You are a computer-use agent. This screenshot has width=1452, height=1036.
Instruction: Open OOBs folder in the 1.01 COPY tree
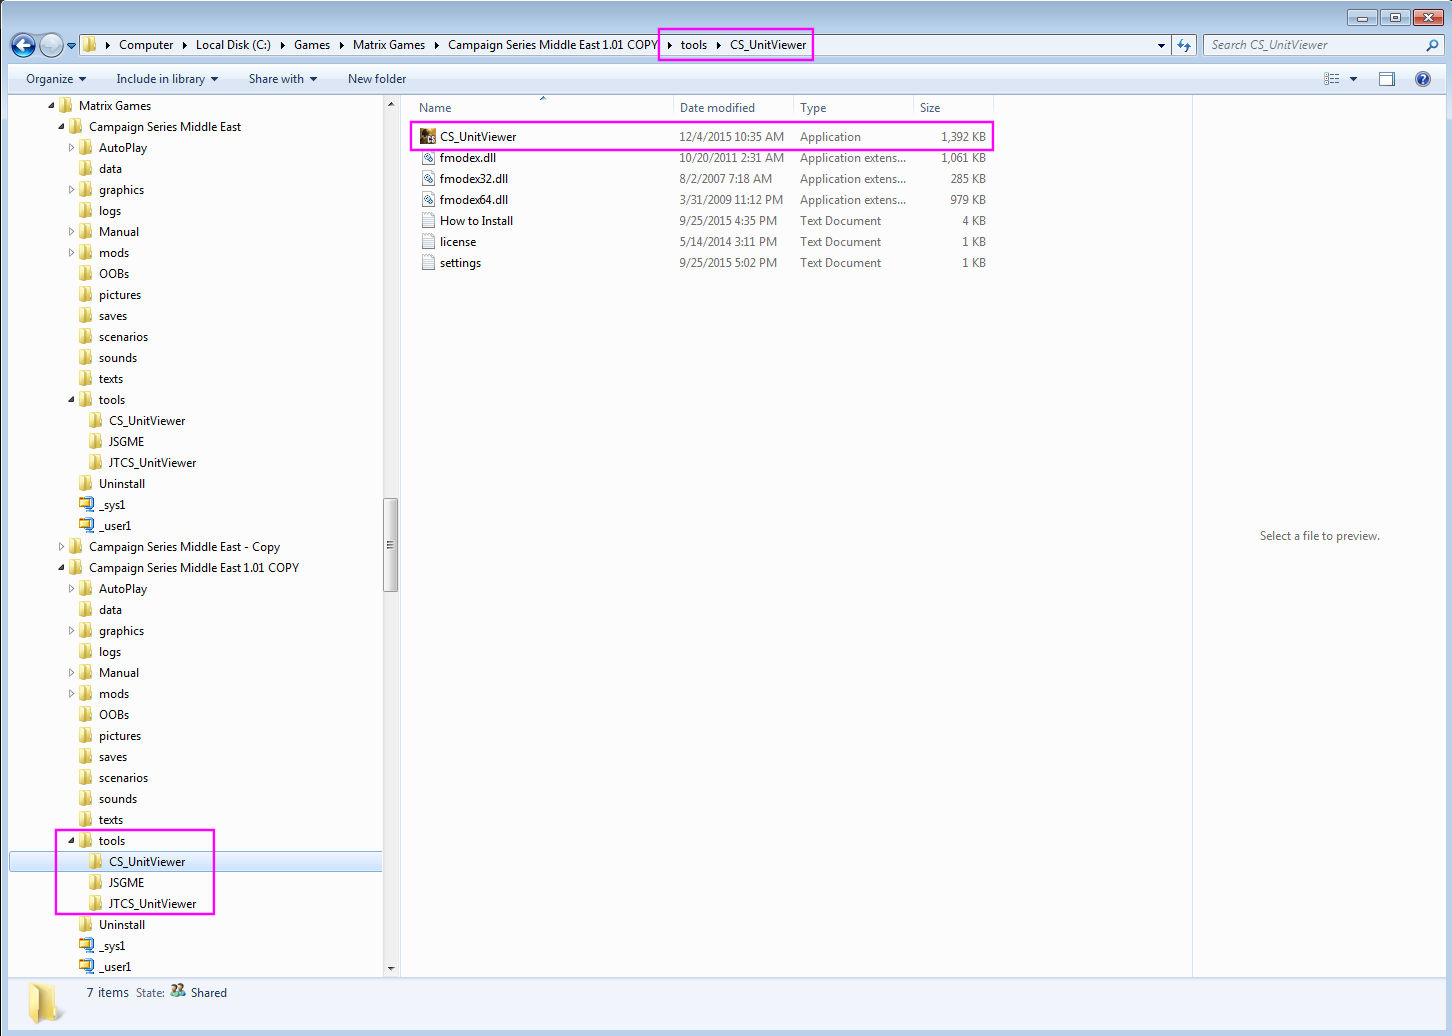[x=114, y=715]
